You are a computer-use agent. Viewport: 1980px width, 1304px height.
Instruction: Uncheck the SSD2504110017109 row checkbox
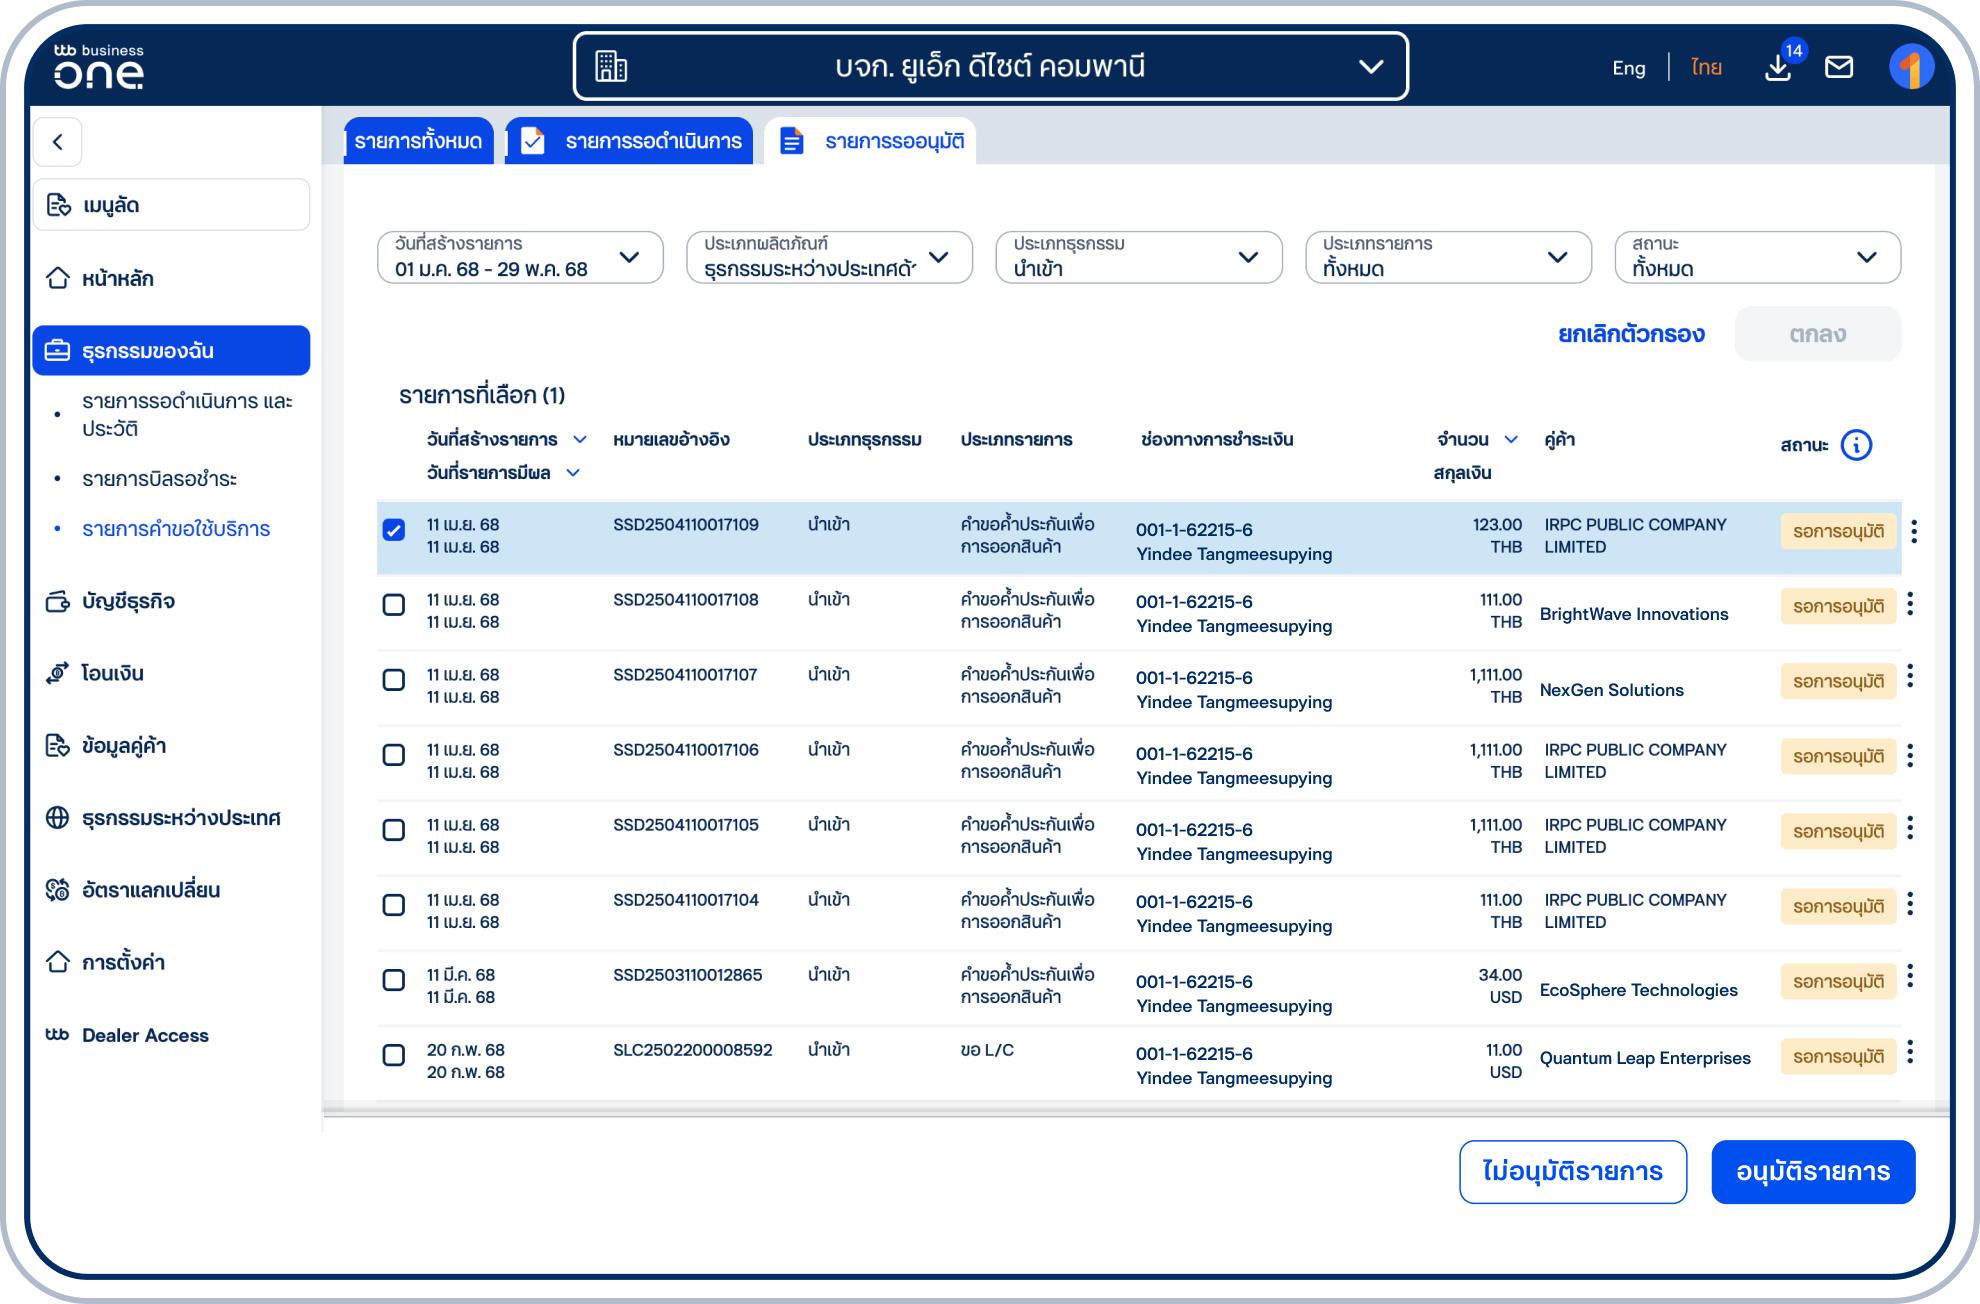pyautogui.click(x=394, y=530)
